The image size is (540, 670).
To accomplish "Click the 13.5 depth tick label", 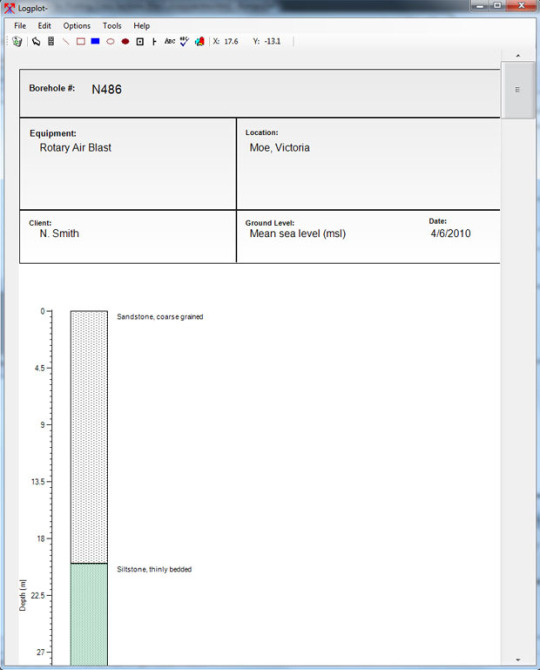I will coord(38,482).
